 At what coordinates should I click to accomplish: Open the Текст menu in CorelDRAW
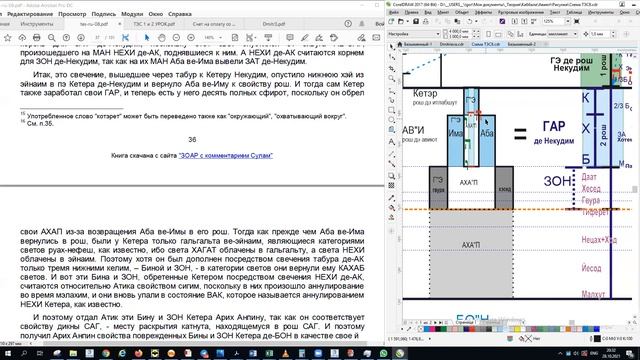click(555, 12)
